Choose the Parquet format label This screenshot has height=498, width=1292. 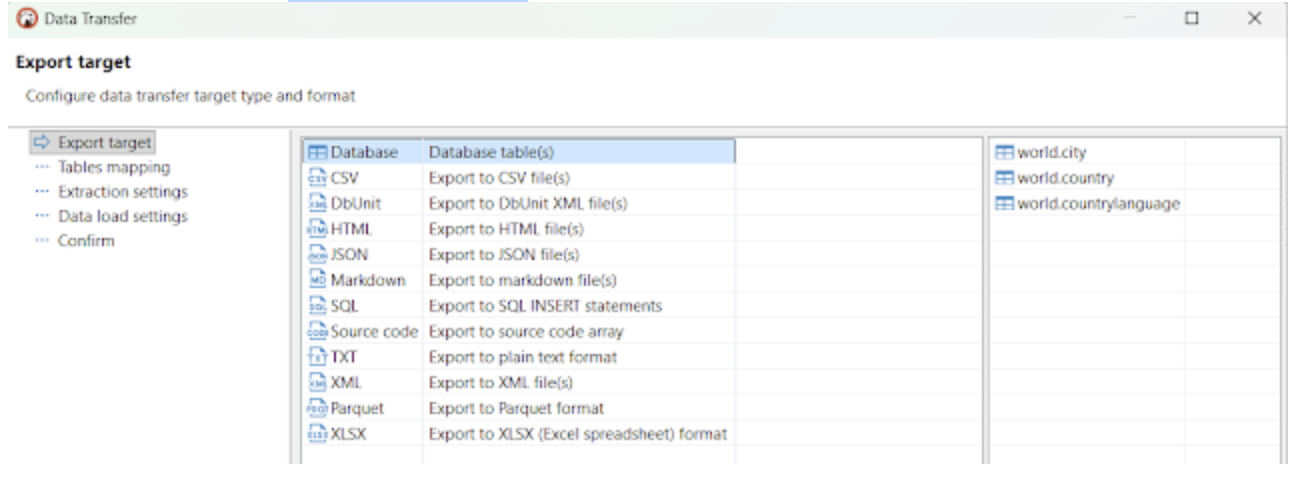(357, 409)
